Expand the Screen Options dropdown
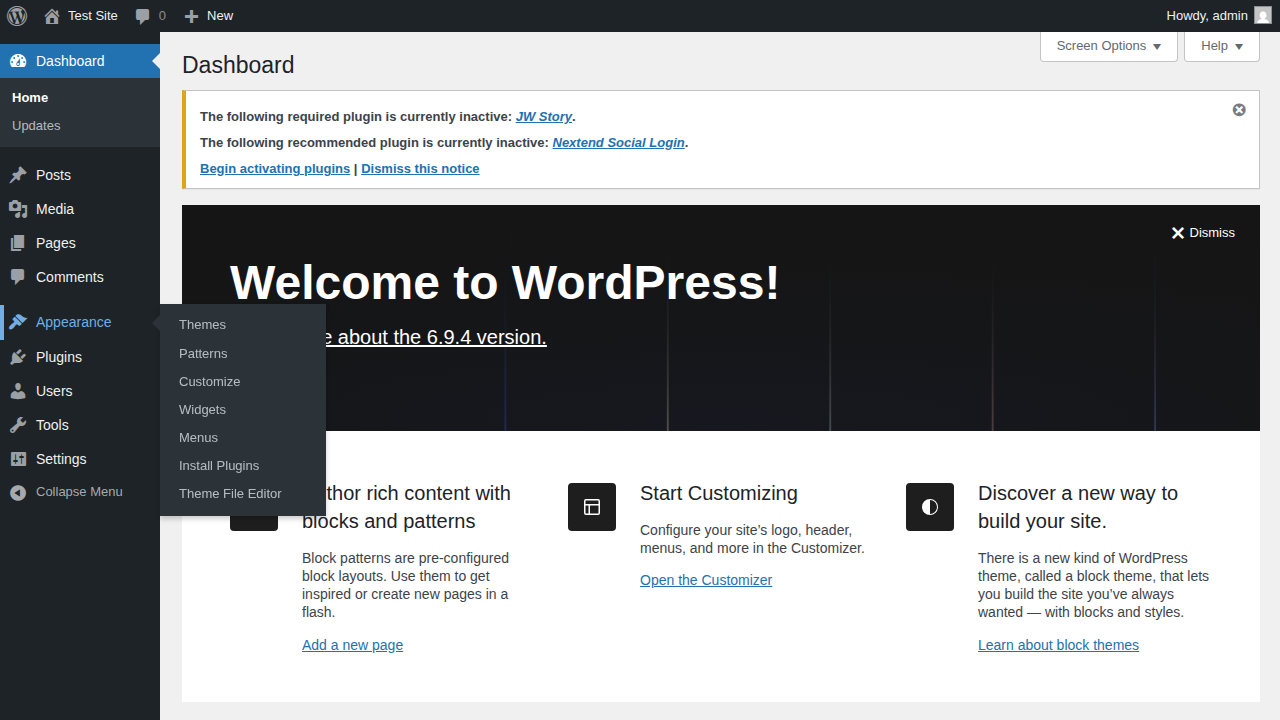 (1108, 46)
